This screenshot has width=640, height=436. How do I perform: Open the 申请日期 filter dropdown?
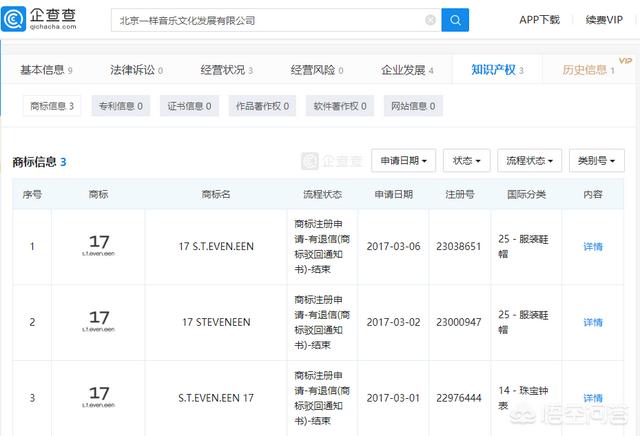[404, 160]
